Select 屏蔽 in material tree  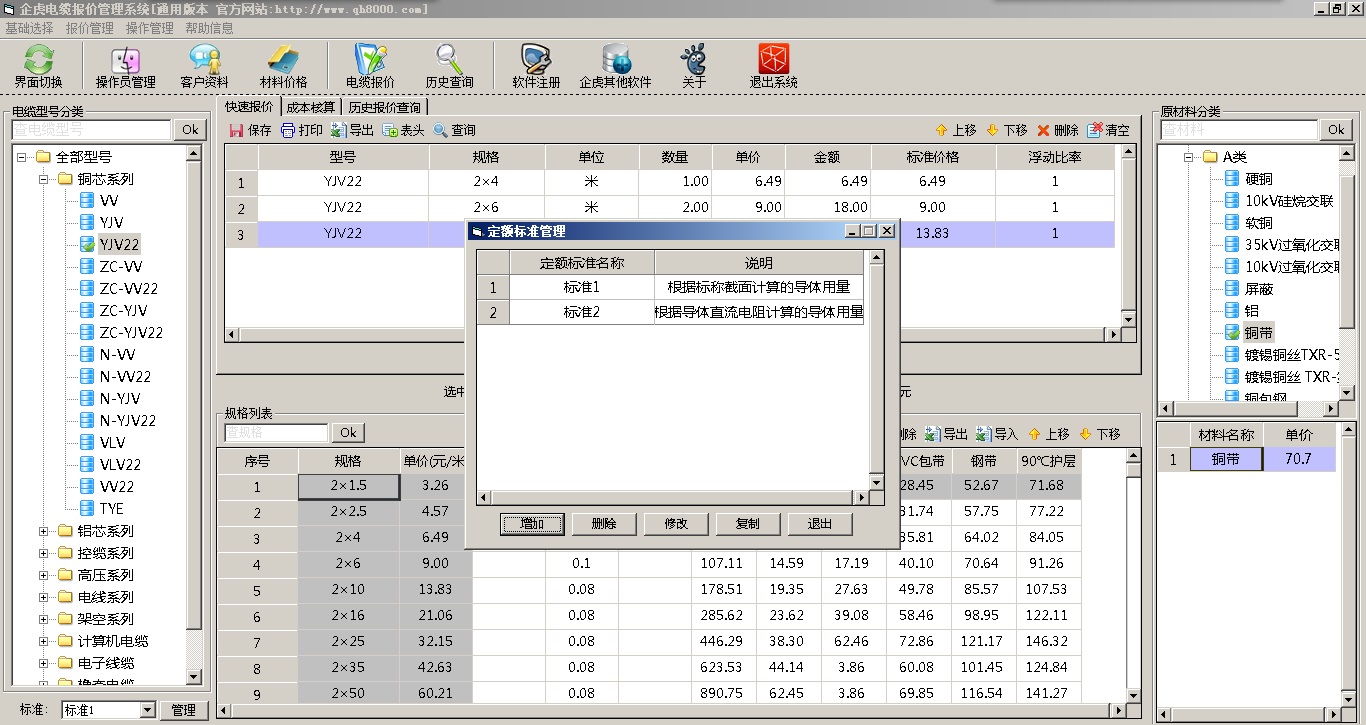[1259, 288]
